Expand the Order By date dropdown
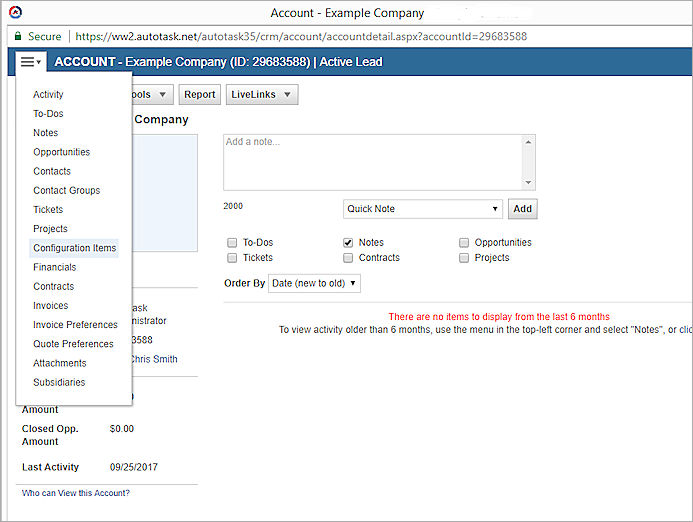Image resolution: width=693 pixels, height=522 pixels. click(314, 284)
